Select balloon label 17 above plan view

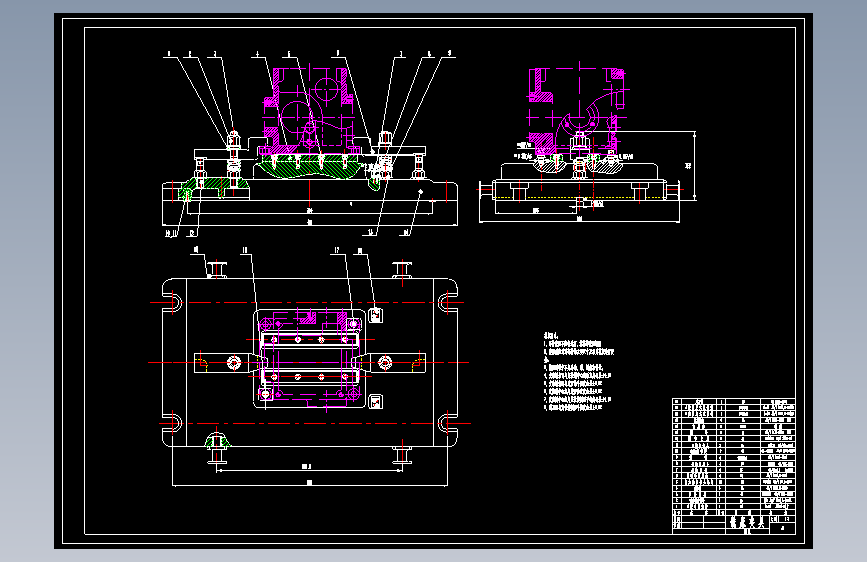click(336, 251)
